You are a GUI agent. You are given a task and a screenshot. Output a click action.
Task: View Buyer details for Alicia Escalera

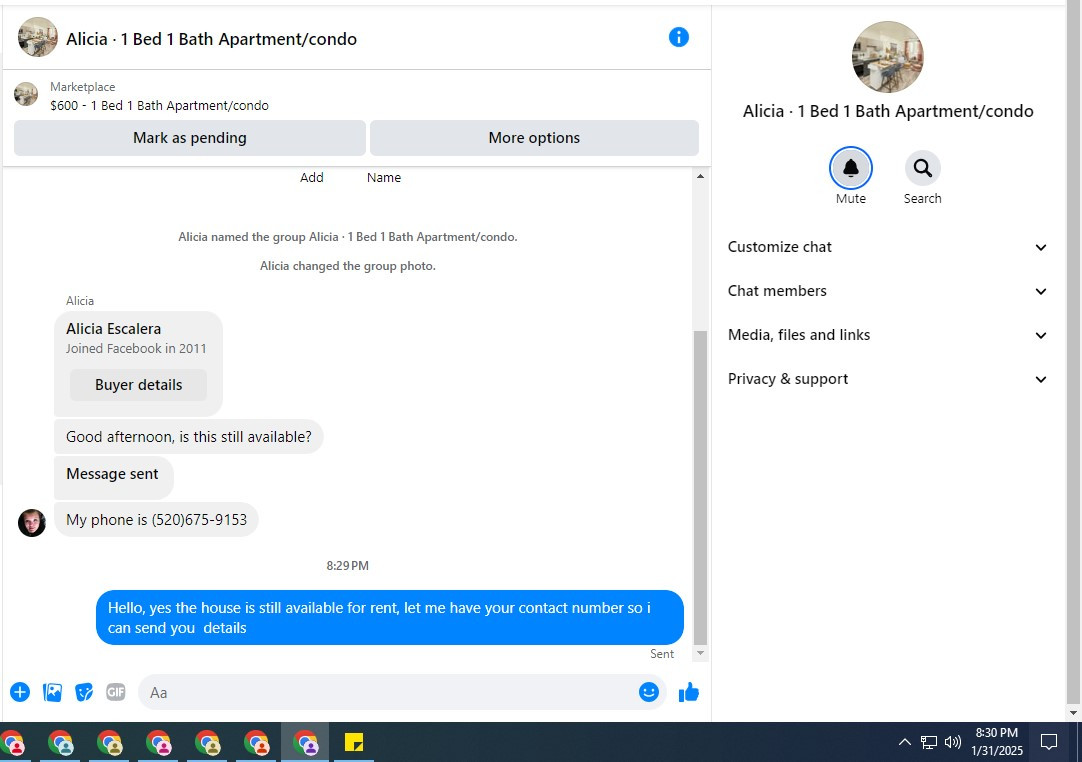click(x=138, y=384)
